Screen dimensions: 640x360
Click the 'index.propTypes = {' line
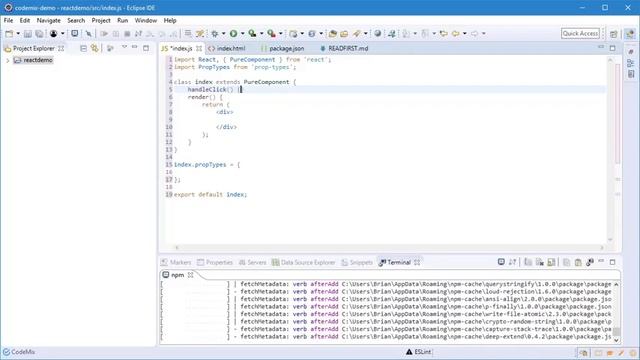207,164
